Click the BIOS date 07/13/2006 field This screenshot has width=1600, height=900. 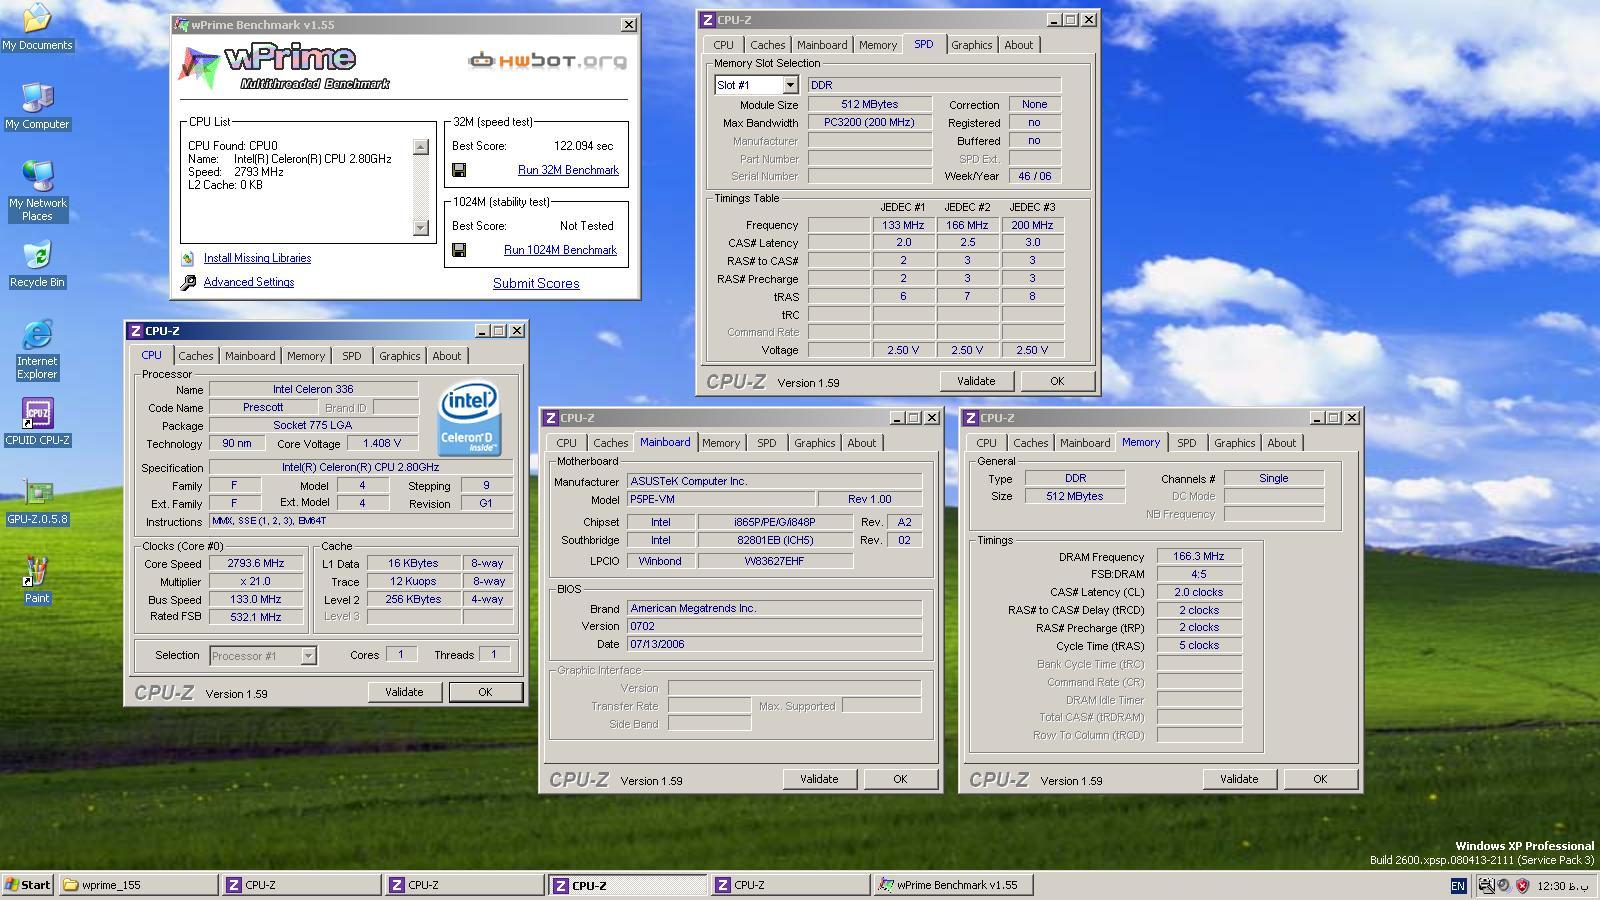click(774, 644)
